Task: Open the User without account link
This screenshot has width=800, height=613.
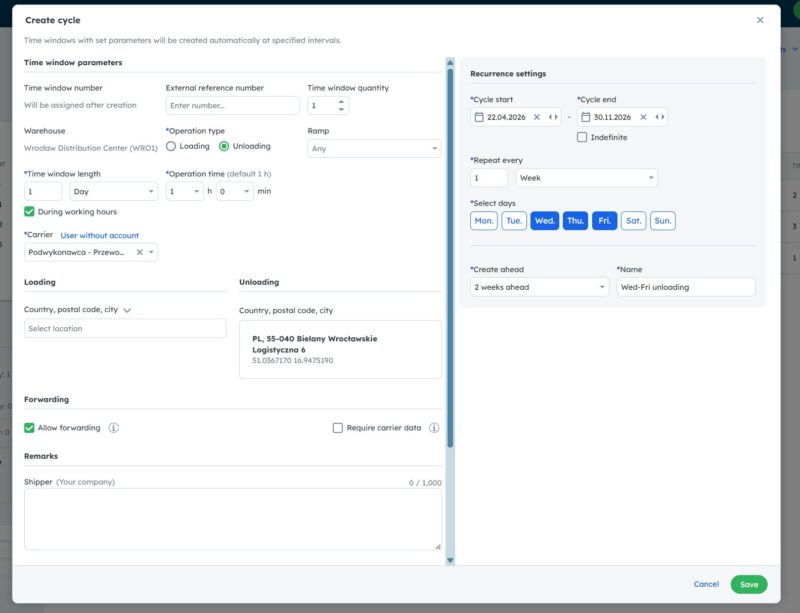Action: coord(99,235)
